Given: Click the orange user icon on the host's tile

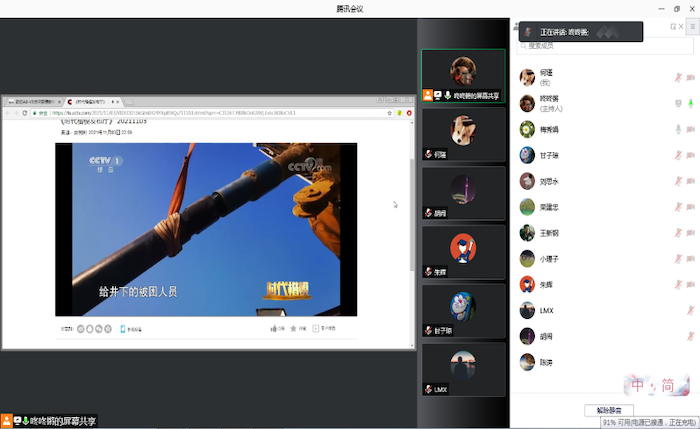Looking at the screenshot, I should (428, 95).
